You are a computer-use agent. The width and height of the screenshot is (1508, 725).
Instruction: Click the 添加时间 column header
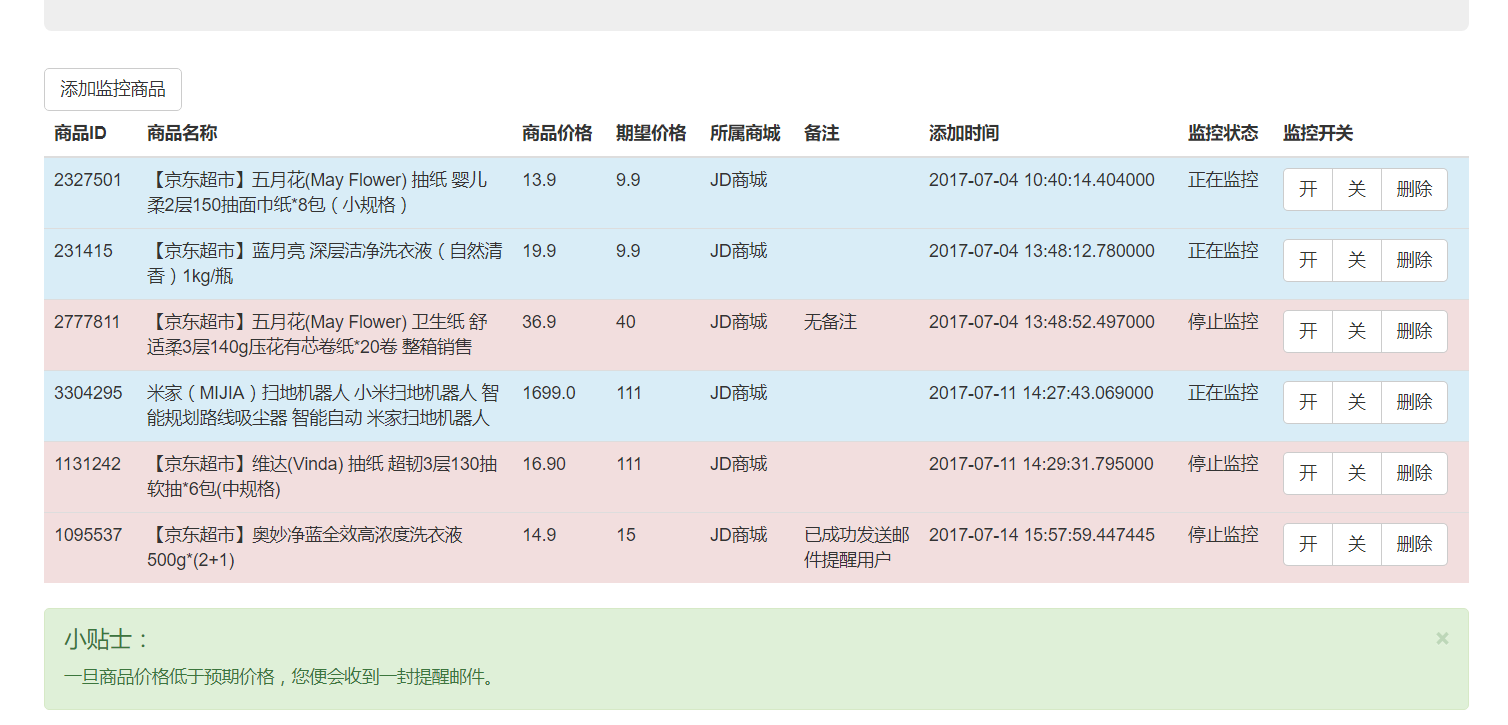964,133
